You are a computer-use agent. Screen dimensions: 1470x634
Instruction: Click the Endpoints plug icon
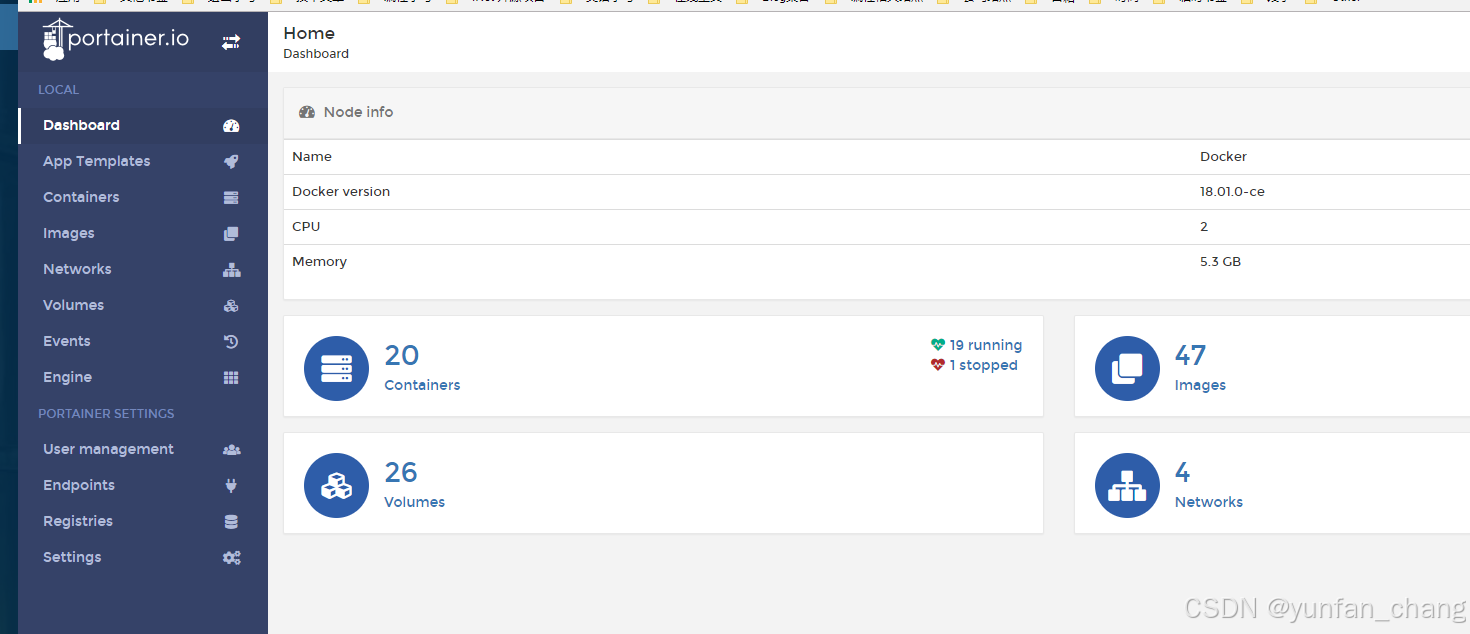pyautogui.click(x=231, y=486)
